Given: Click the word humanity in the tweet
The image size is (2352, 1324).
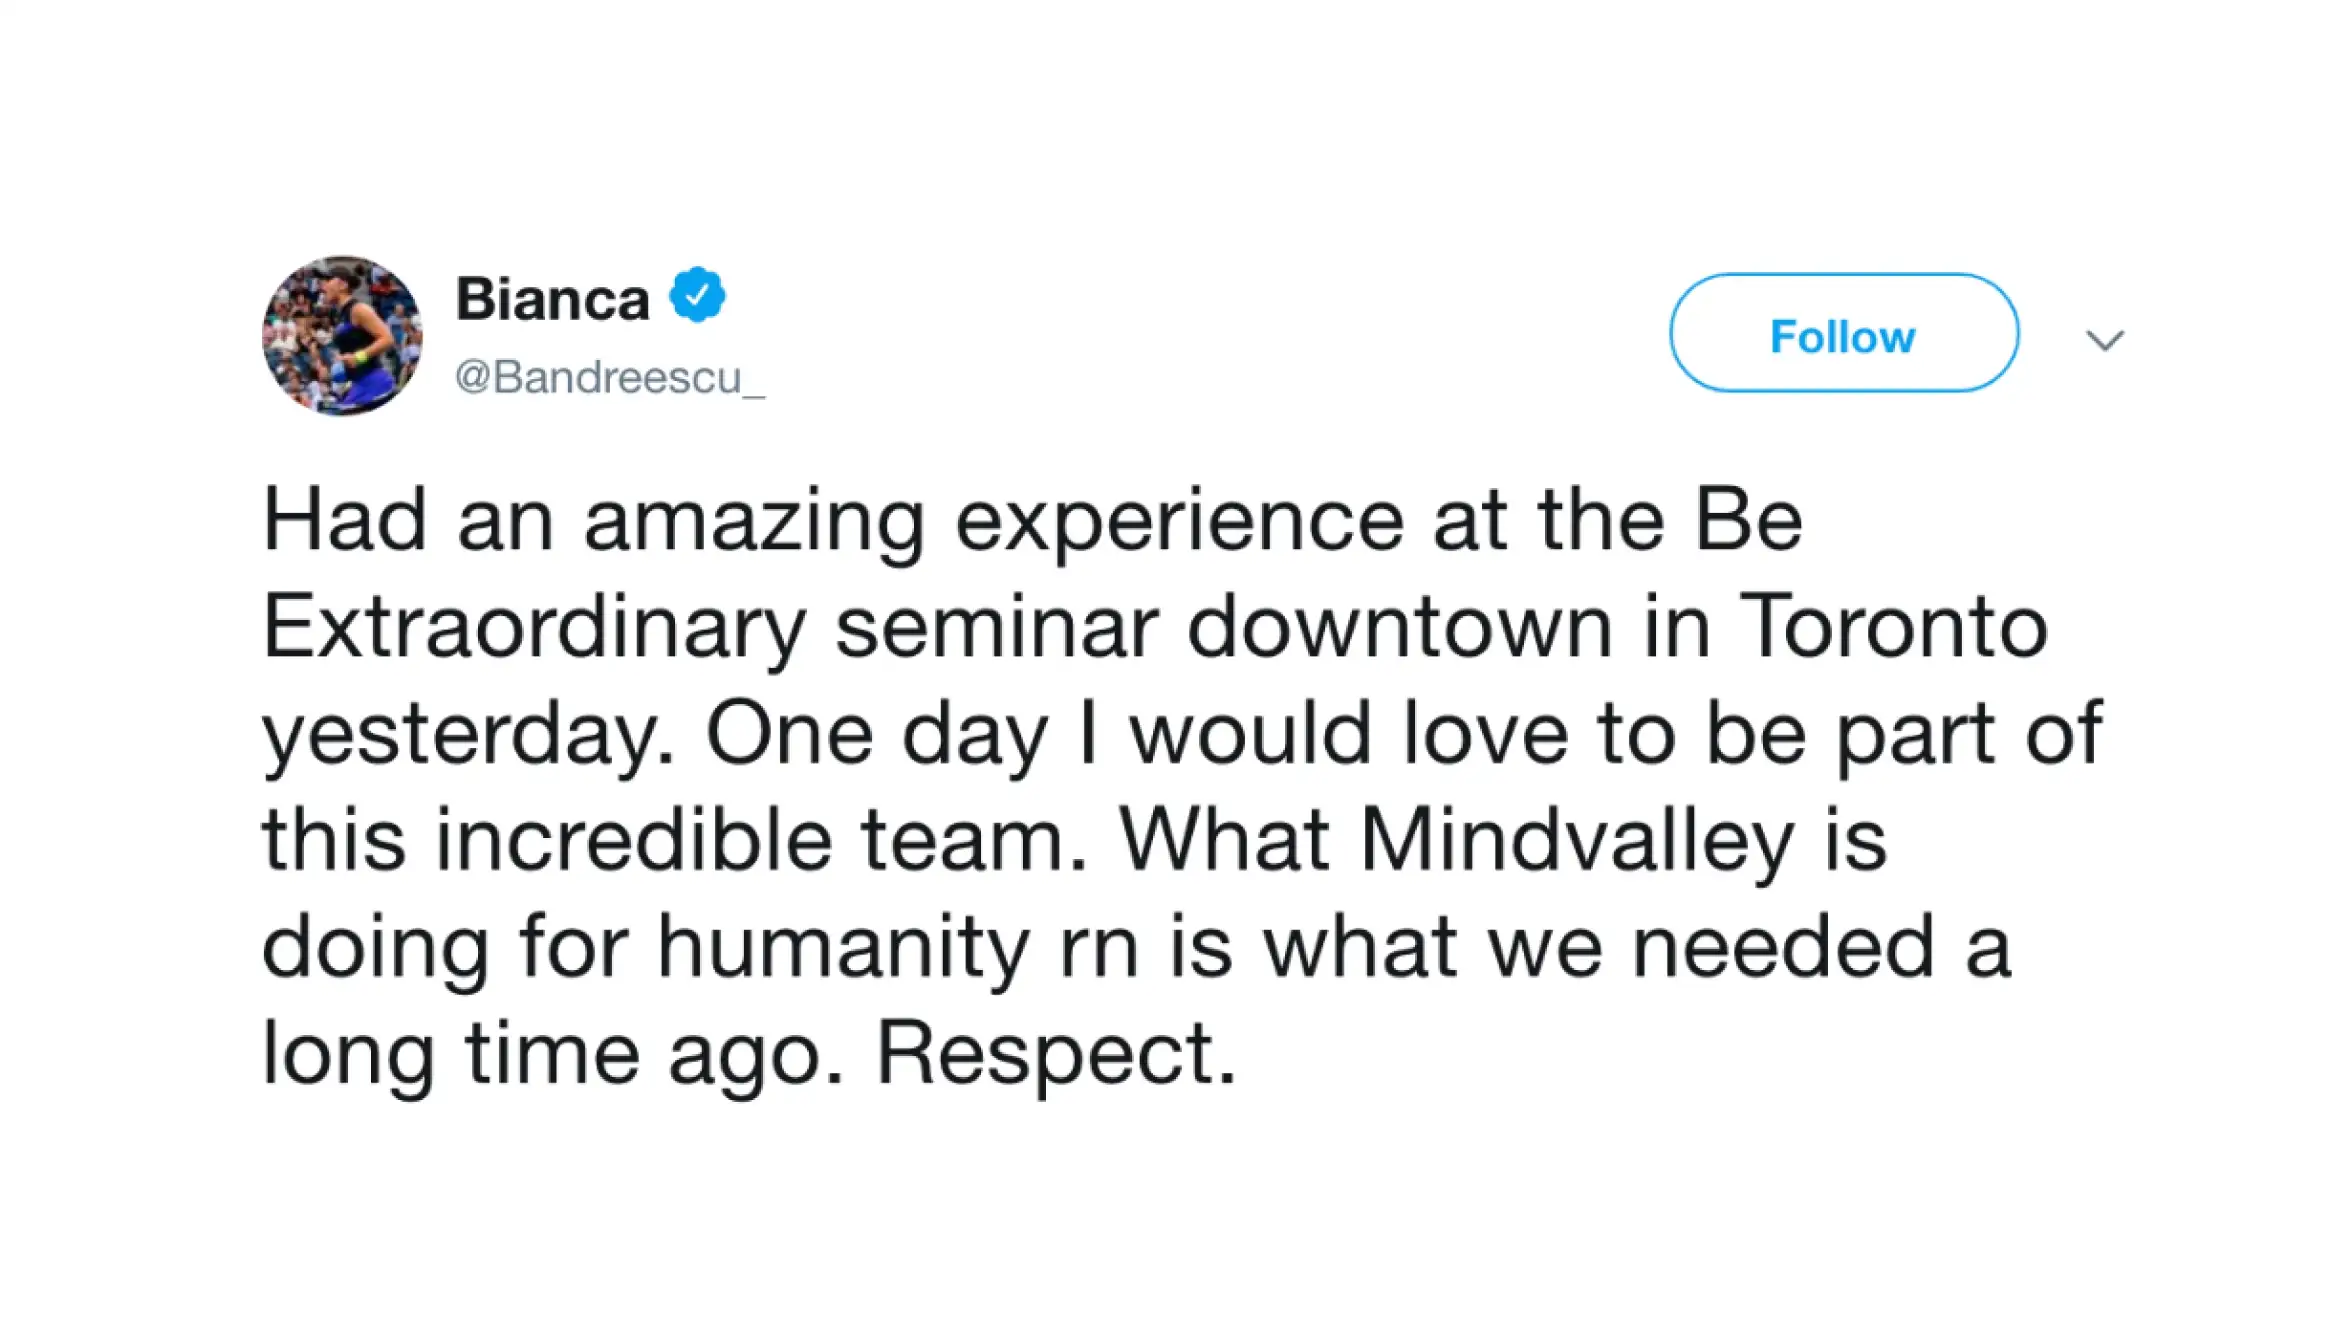Looking at the screenshot, I should point(843,949).
